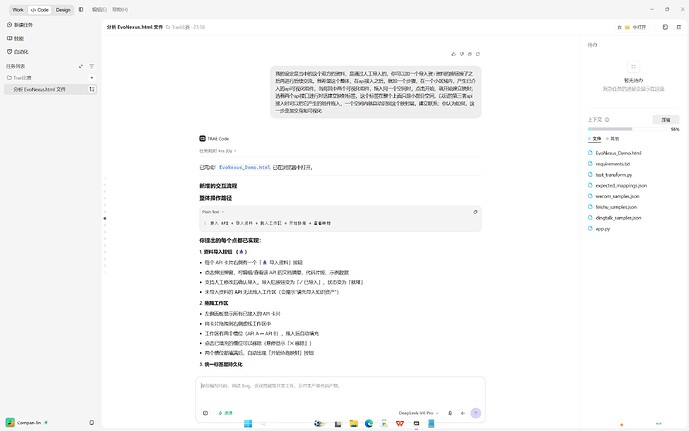The width and height of the screenshot is (689, 431).
Task: Open dingtalk_samples.json in the context list
Action: [618, 218]
